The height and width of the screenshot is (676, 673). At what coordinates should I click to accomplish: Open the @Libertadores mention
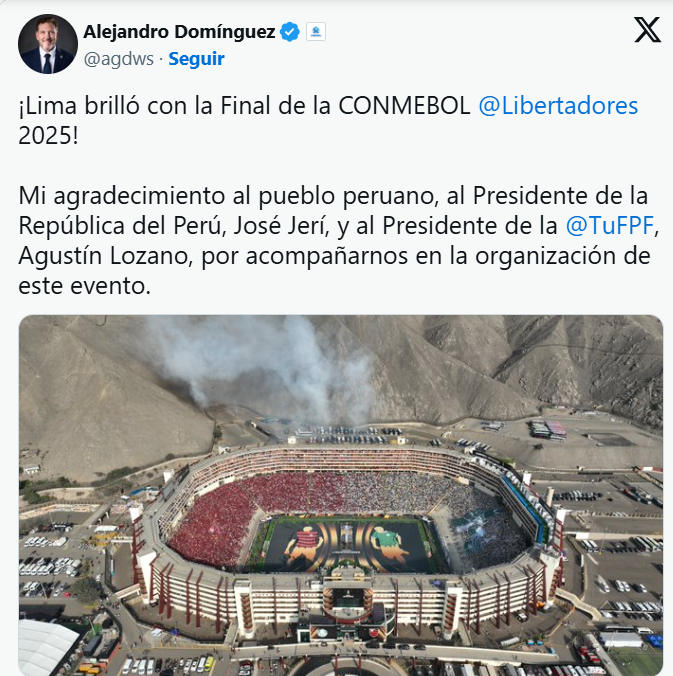pyautogui.click(x=558, y=106)
